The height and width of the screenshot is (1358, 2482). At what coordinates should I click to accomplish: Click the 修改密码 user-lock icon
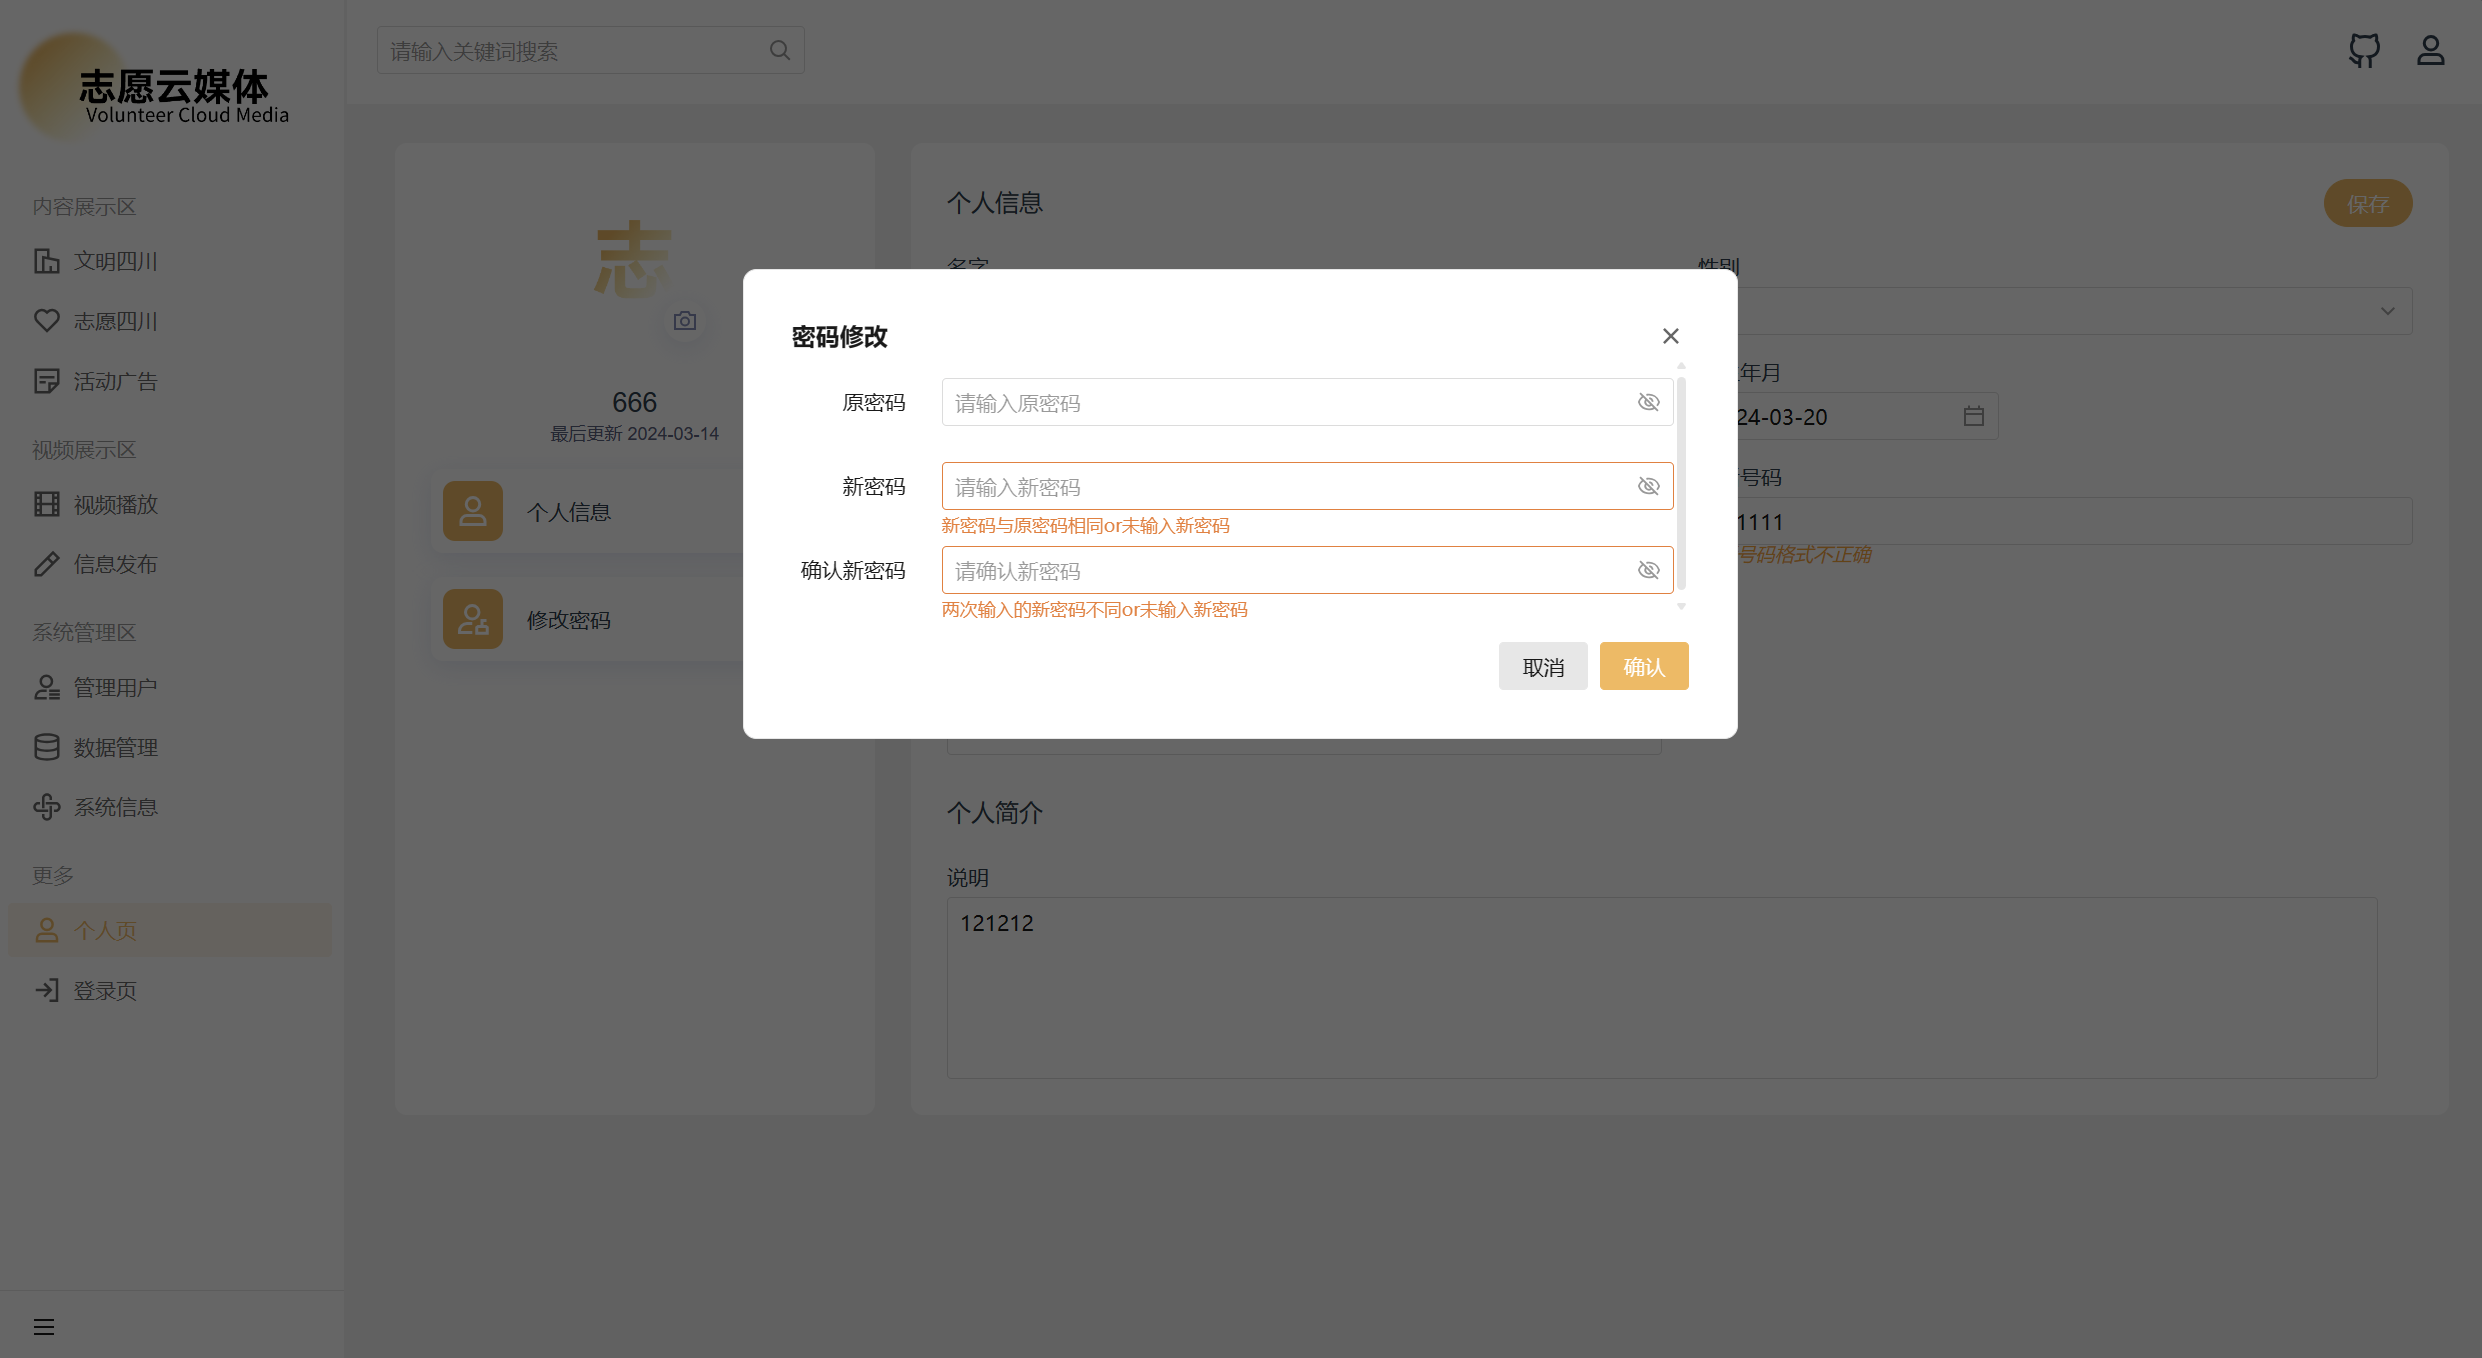473,620
